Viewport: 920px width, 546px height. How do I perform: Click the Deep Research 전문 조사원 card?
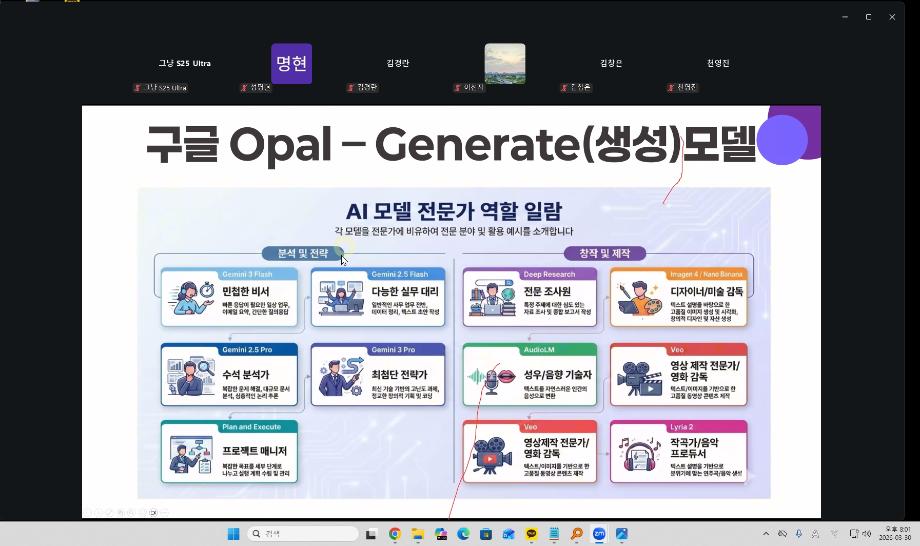pyautogui.click(x=529, y=296)
